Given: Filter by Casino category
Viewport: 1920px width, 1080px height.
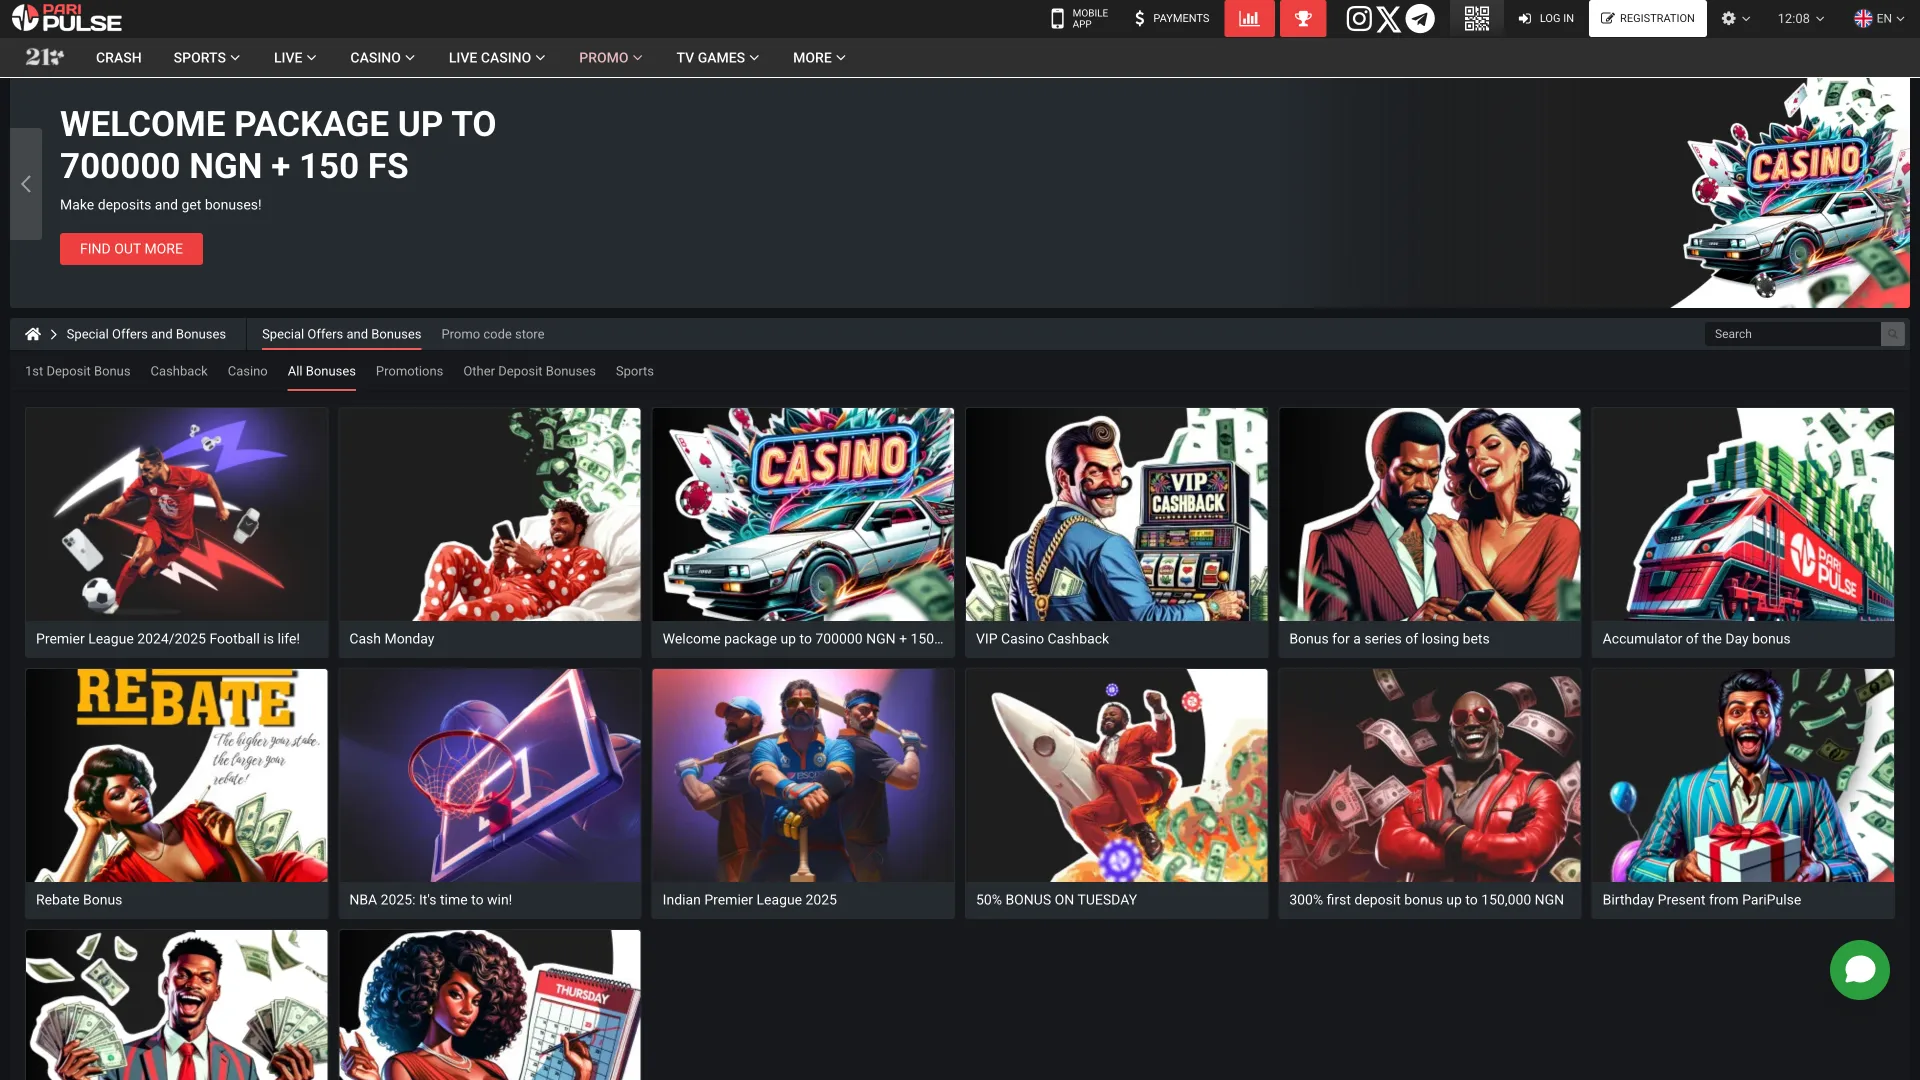Looking at the screenshot, I should (x=247, y=371).
